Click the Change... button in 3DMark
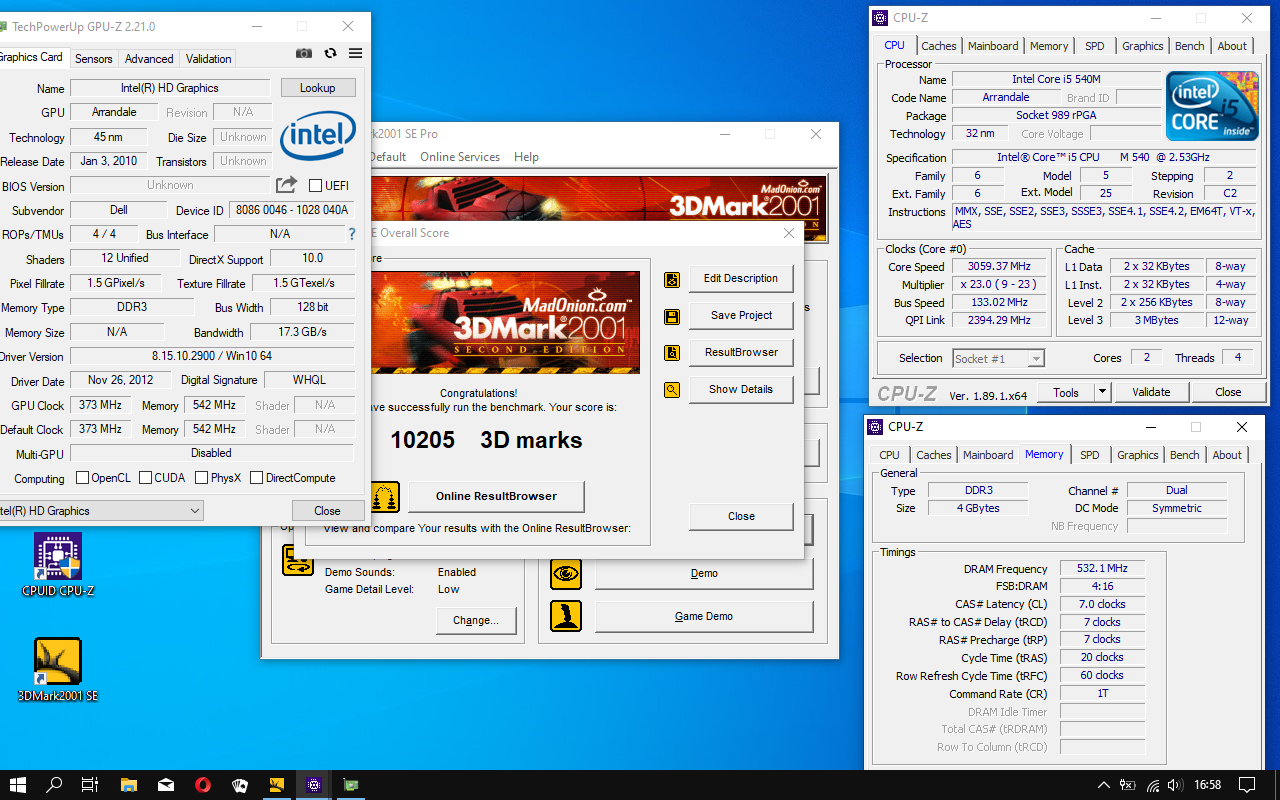Viewport: 1280px width, 800px height. (x=476, y=621)
